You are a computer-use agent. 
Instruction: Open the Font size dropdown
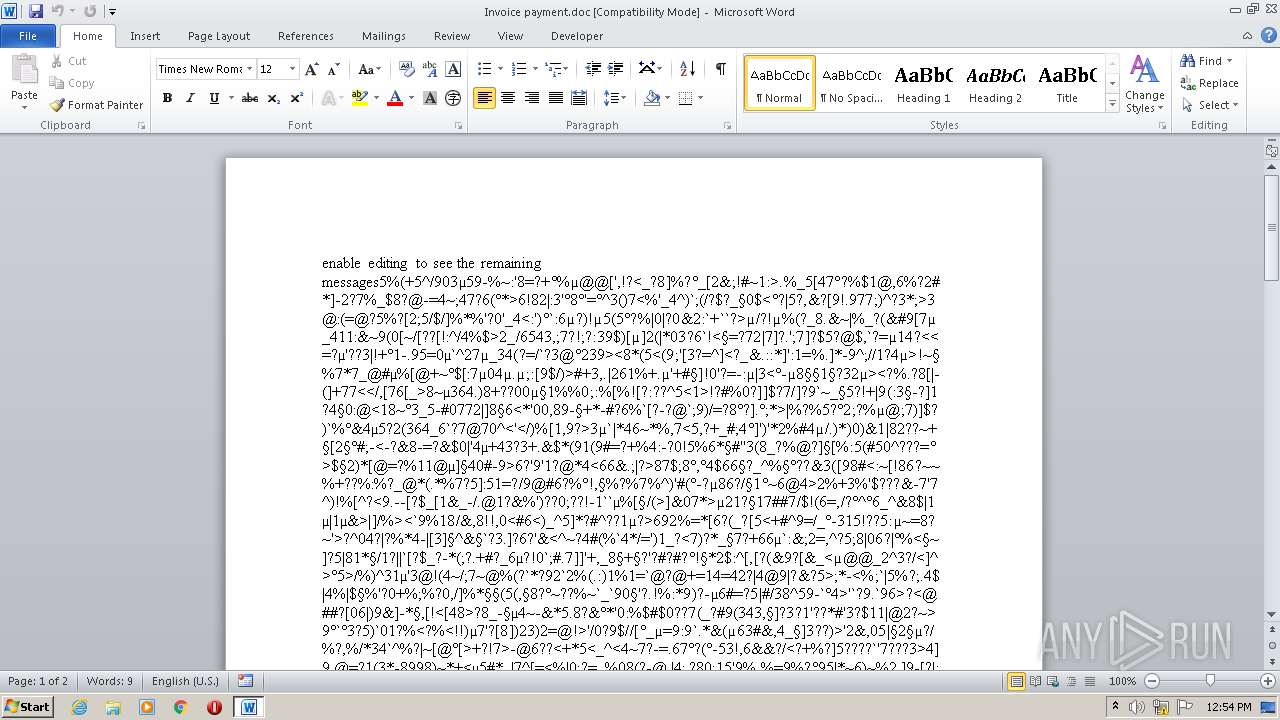pos(292,69)
